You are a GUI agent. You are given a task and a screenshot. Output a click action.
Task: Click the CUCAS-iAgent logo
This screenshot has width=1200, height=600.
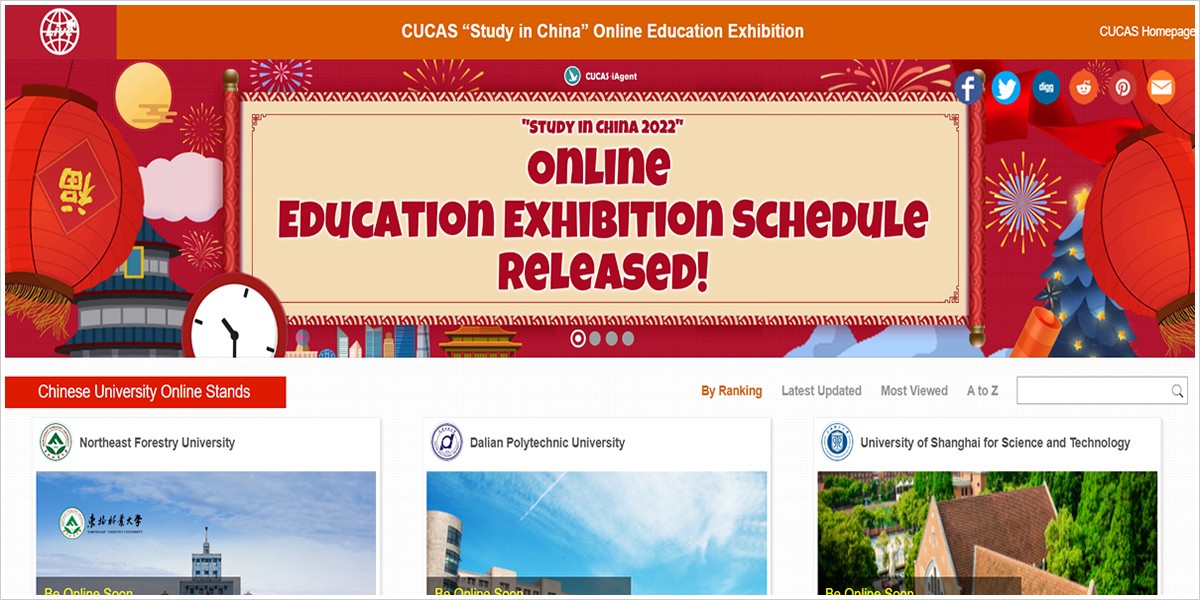click(x=601, y=74)
